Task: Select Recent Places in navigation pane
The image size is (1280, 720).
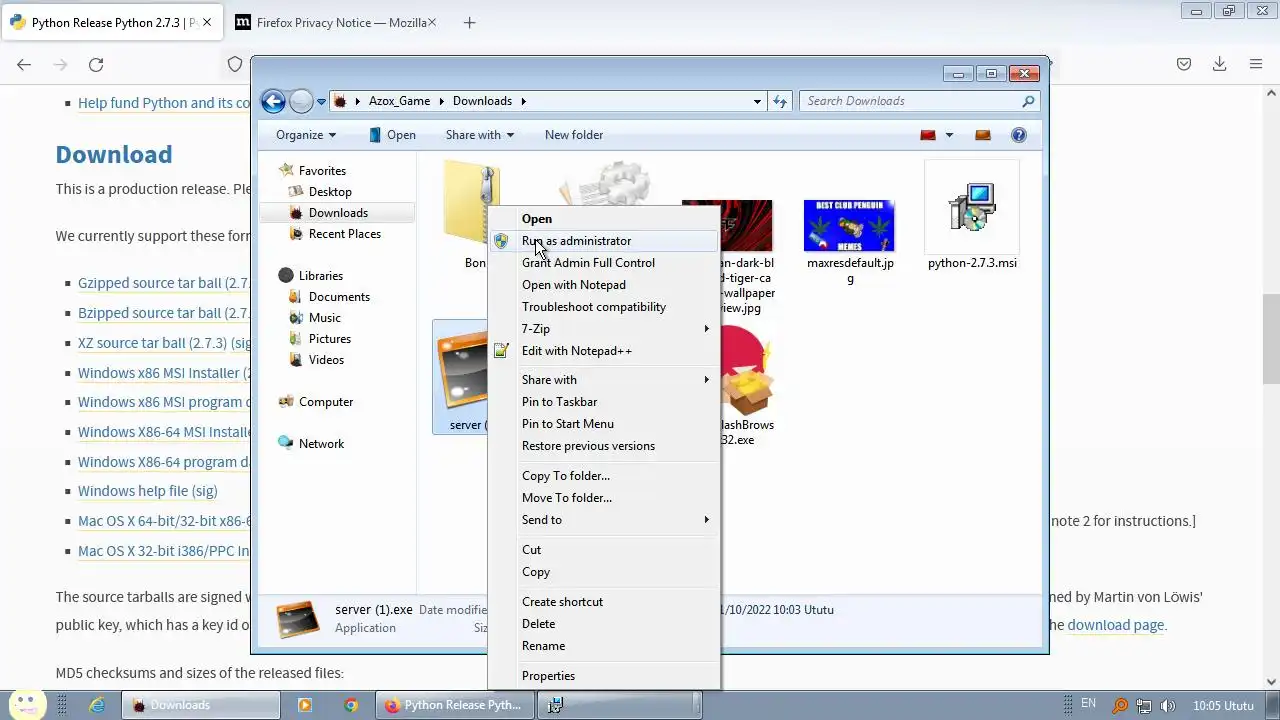Action: pyautogui.click(x=345, y=234)
